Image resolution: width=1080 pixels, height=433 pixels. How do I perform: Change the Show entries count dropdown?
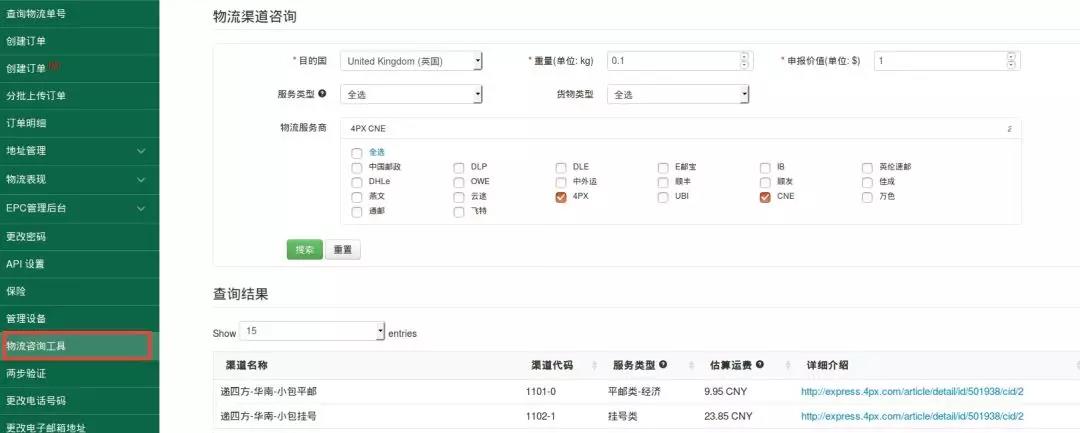(312, 331)
